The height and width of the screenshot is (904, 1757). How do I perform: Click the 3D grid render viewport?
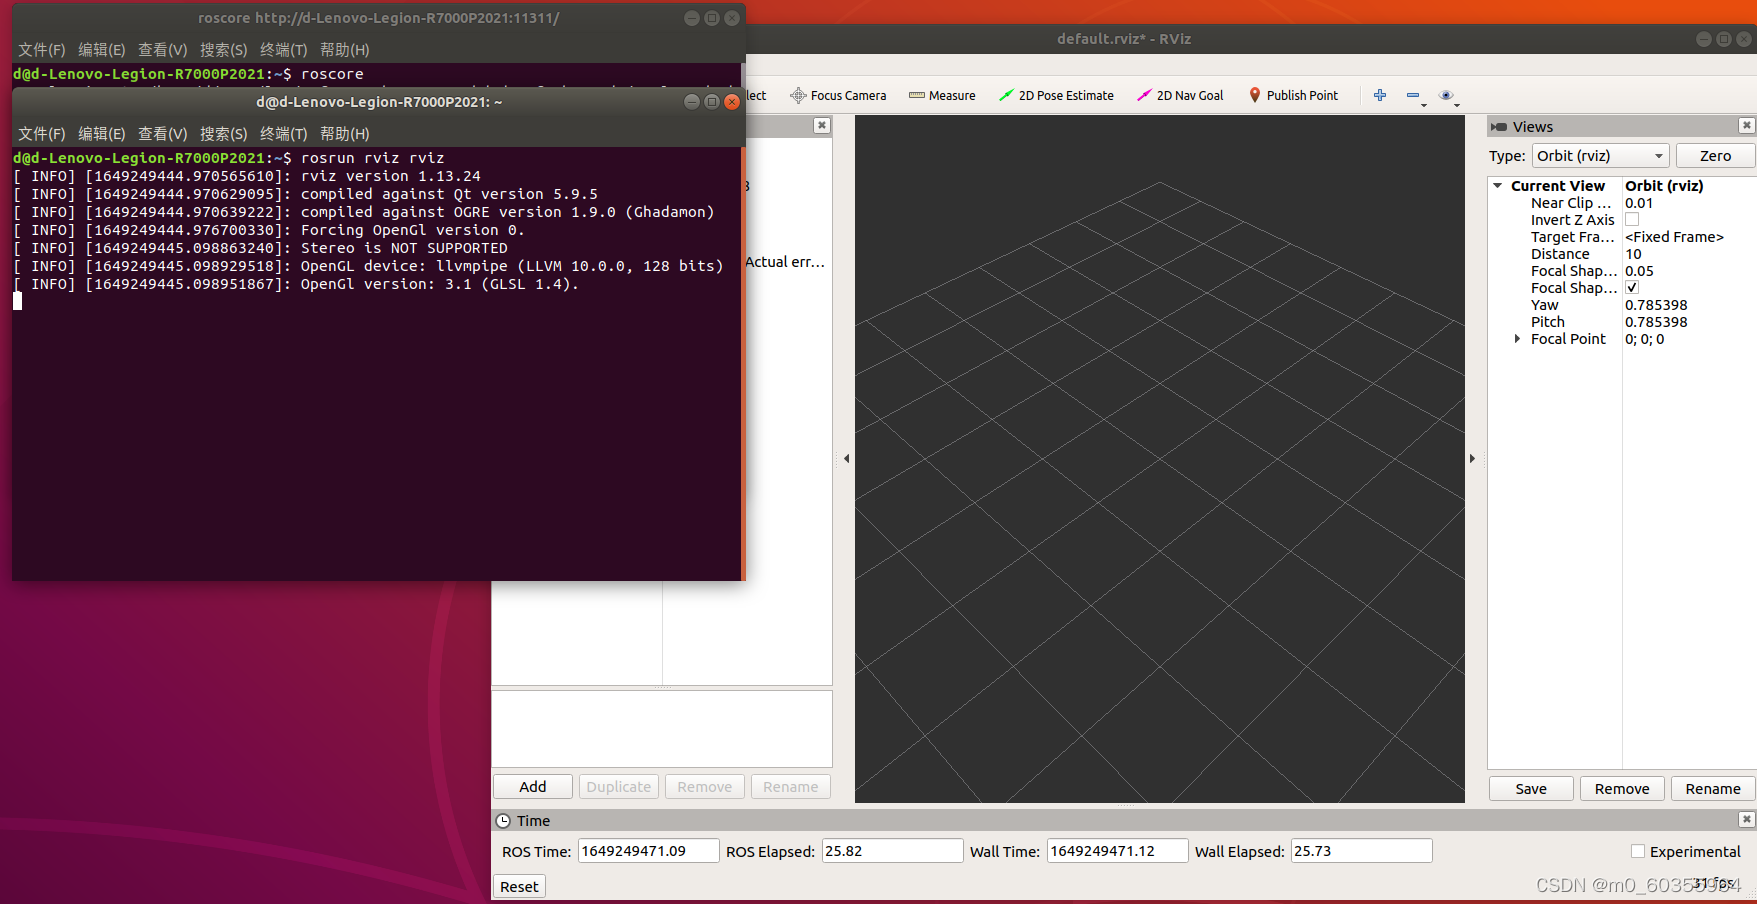(x=1160, y=459)
